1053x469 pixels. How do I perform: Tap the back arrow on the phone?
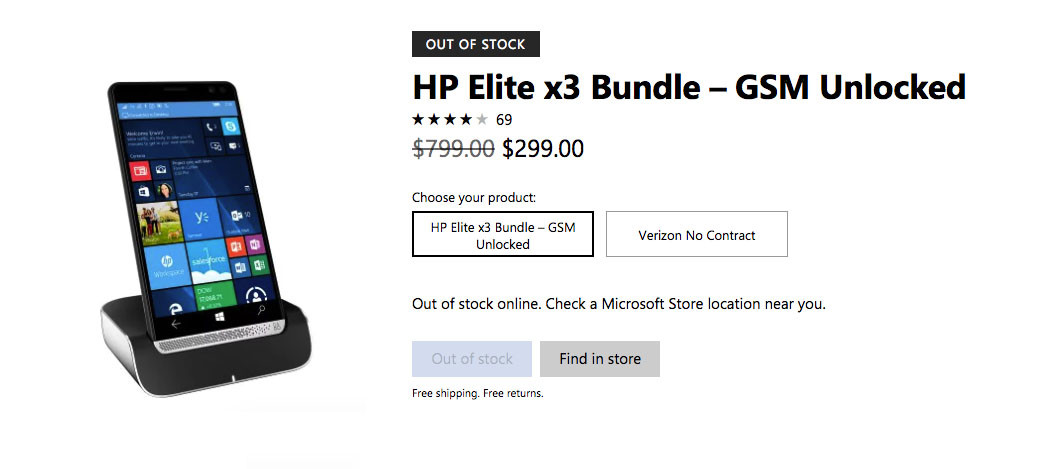click(177, 323)
